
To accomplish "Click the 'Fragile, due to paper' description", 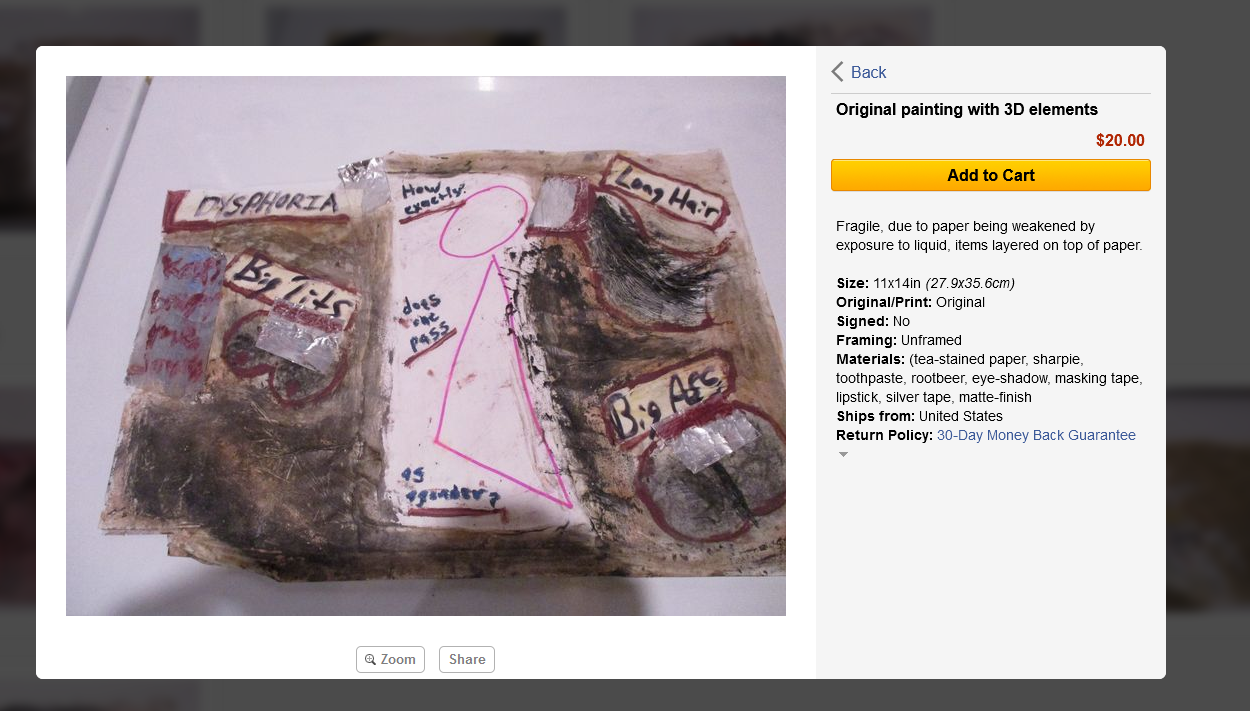I will tap(989, 236).
